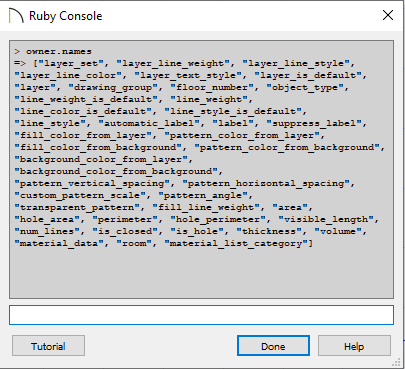Close the Ruby Console dialog
405x369 pixels.
pyautogui.click(x=388, y=15)
